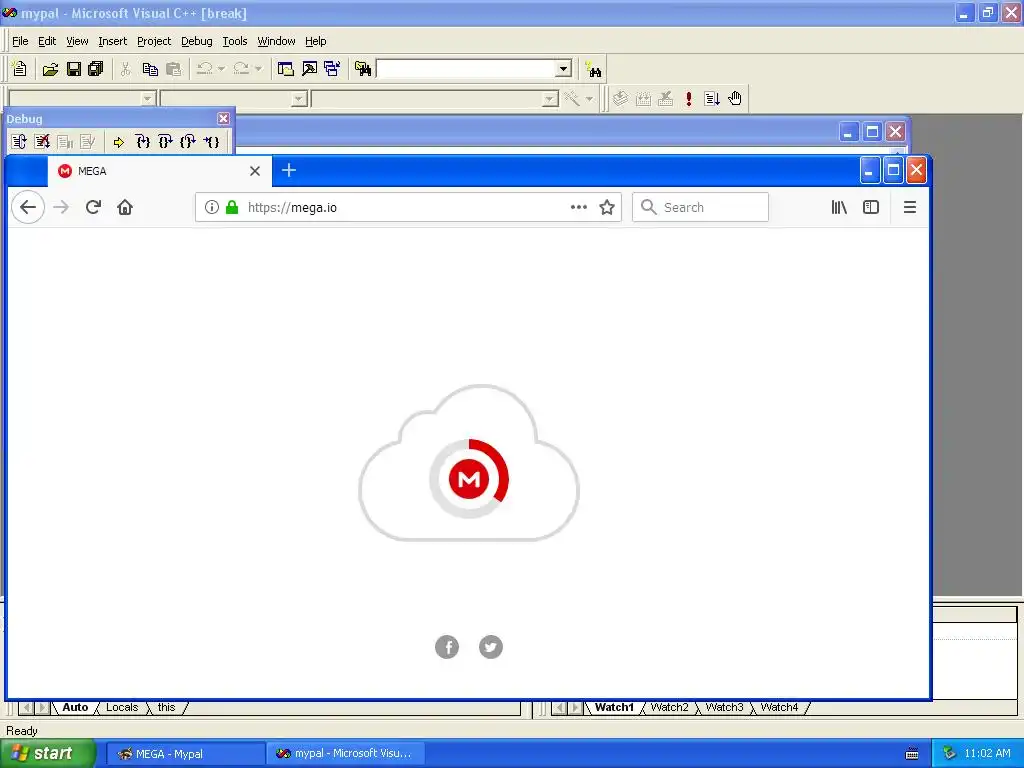Select the Watch1 tab
Image resolution: width=1024 pixels, height=768 pixels.
[614, 707]
